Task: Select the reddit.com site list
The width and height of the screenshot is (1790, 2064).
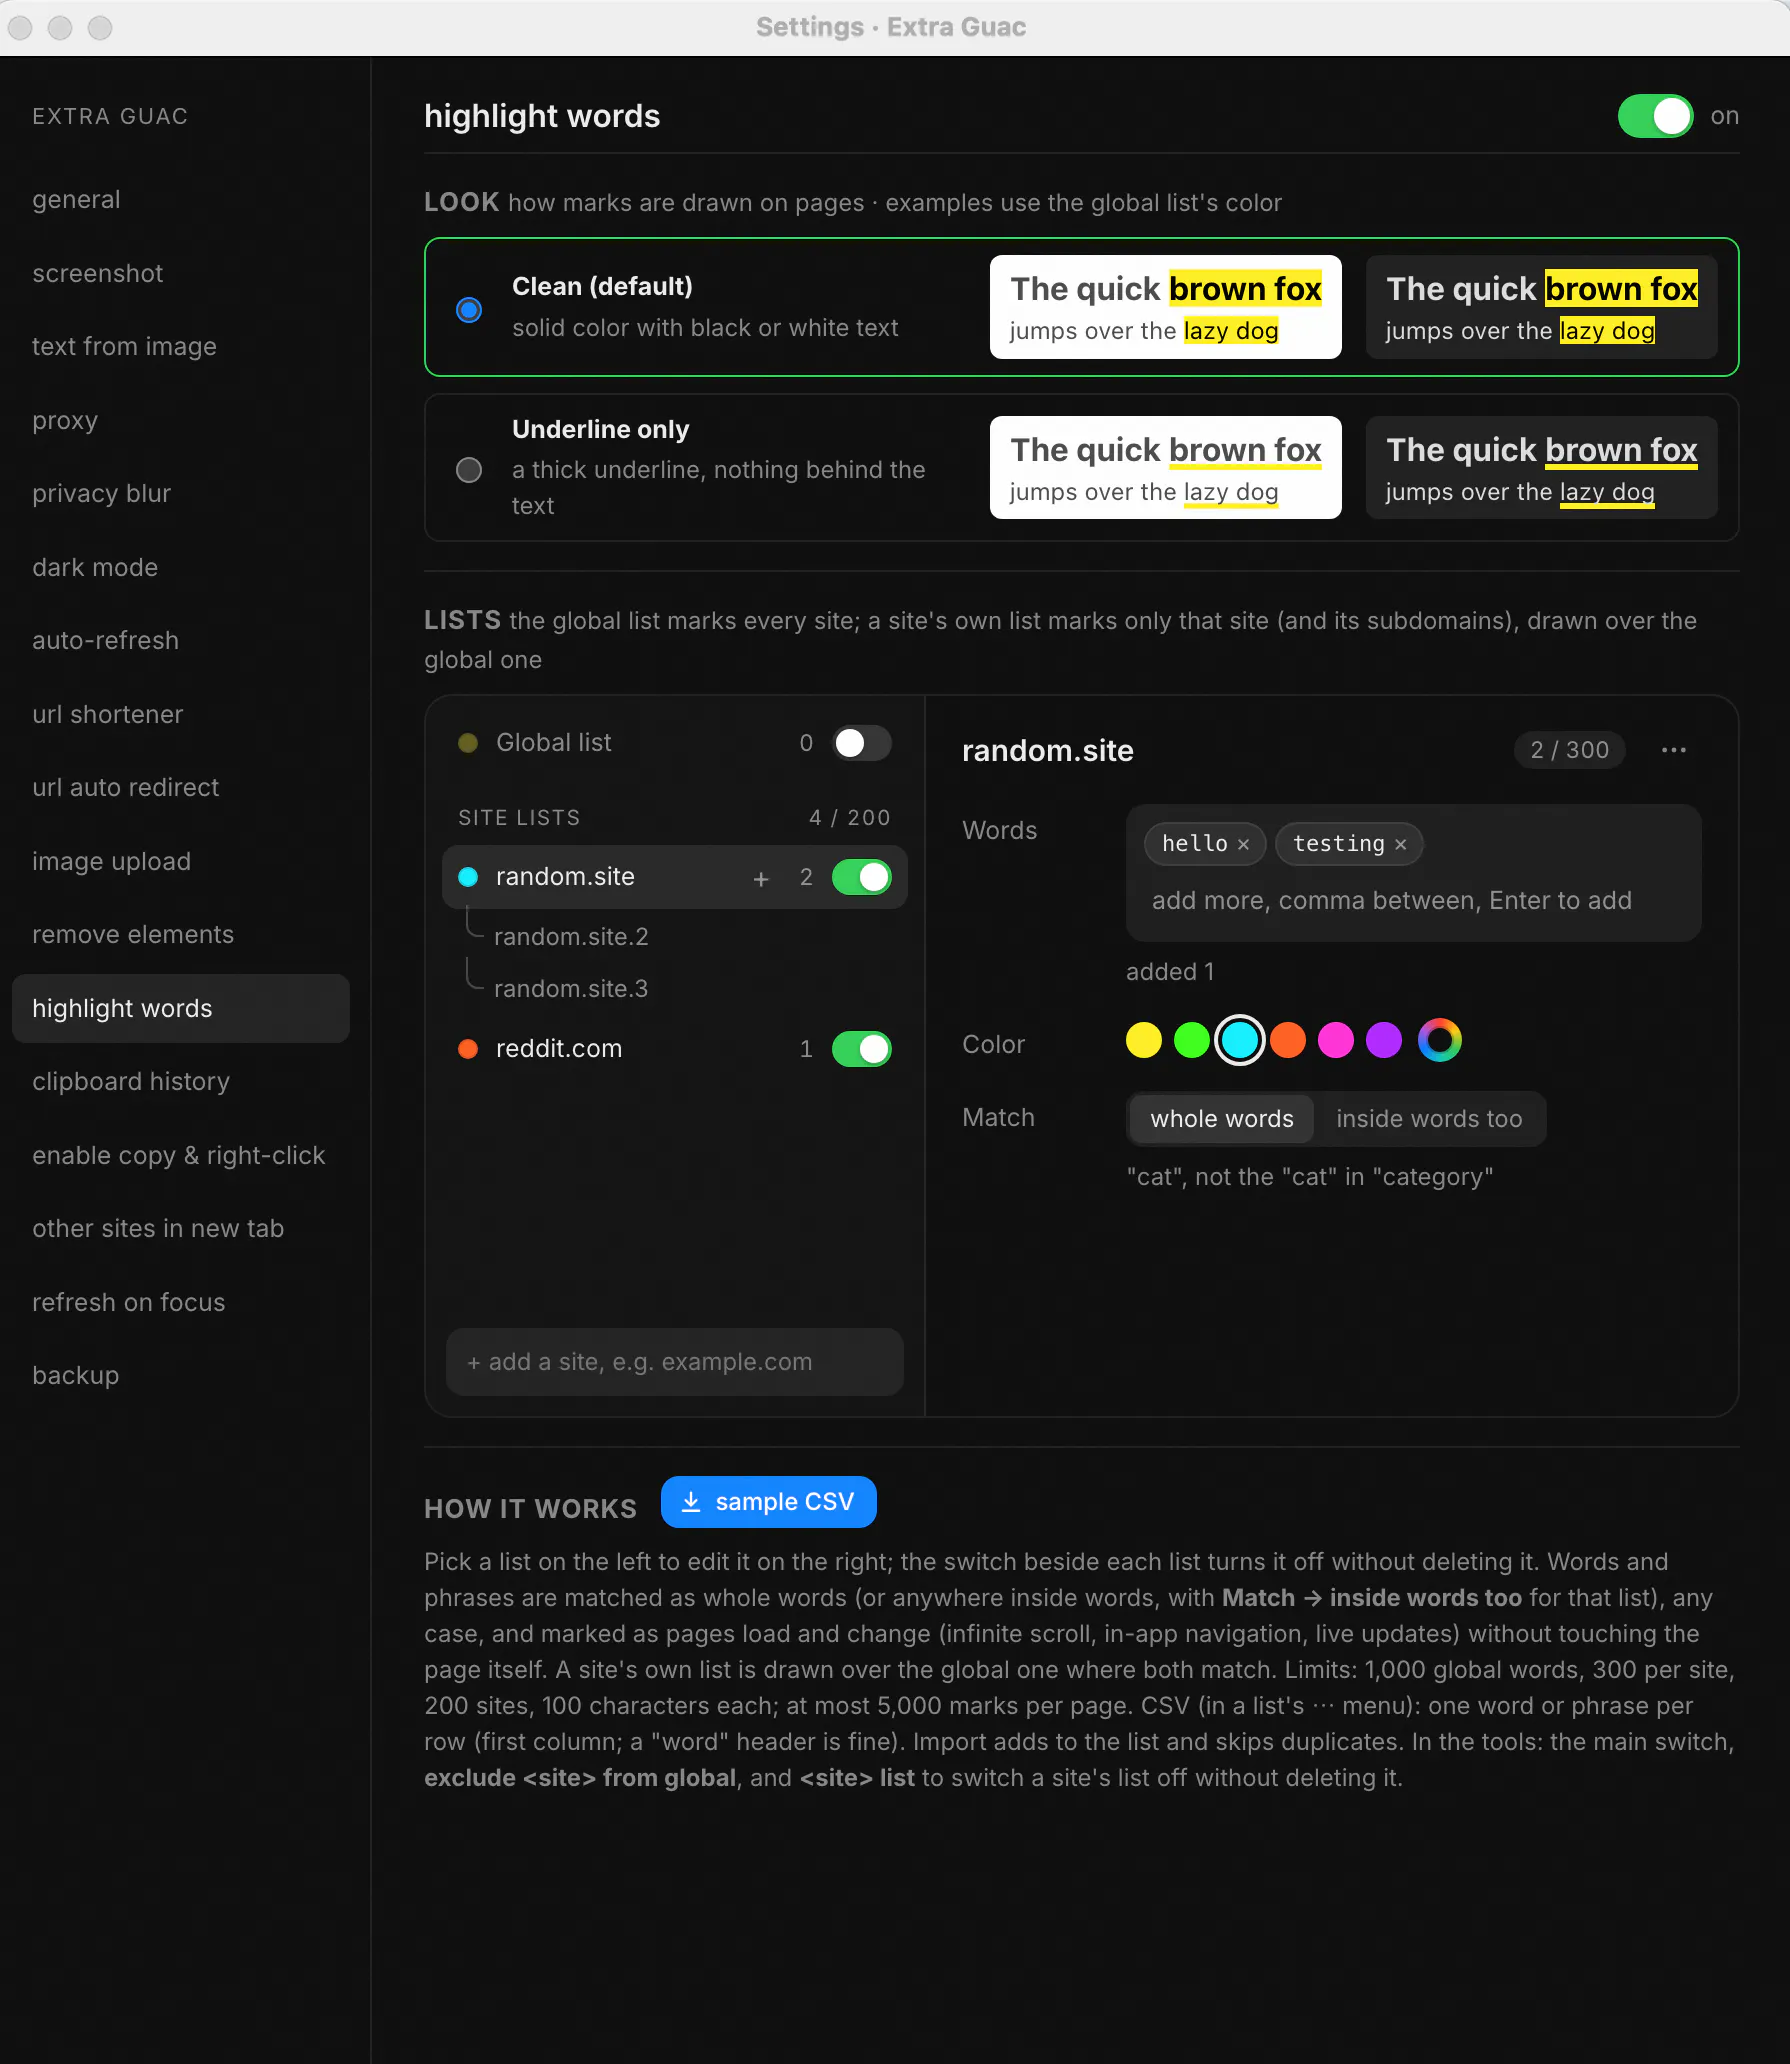Action: tap(558, 1049)
